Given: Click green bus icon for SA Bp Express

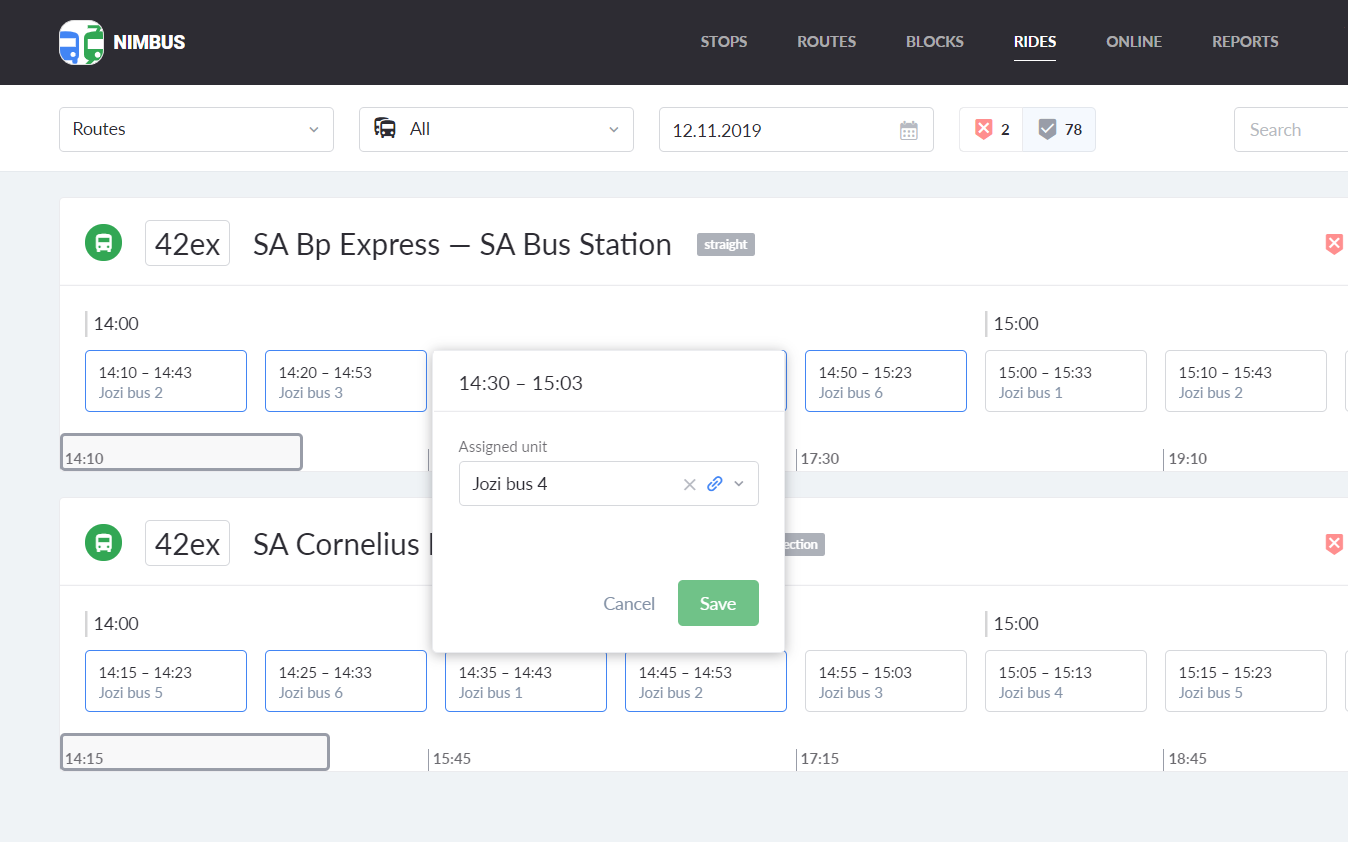Looking at the screenshot, I should coord(103,243).
